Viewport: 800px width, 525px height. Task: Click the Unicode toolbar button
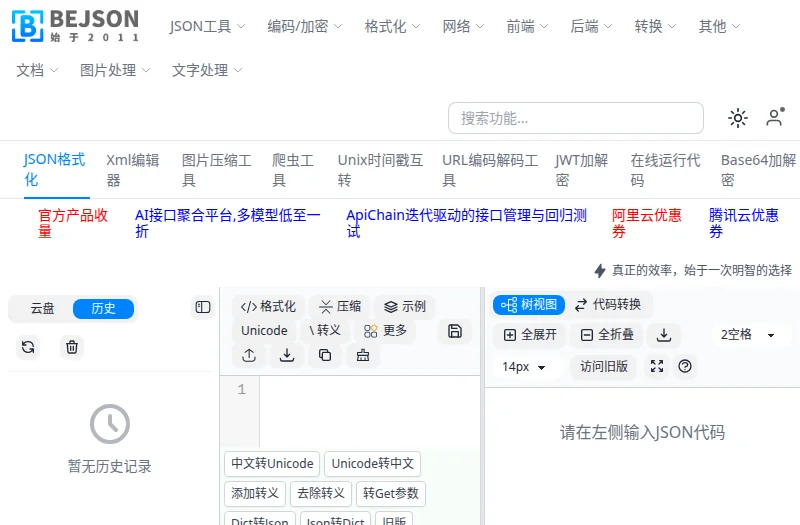click(264, 331)
